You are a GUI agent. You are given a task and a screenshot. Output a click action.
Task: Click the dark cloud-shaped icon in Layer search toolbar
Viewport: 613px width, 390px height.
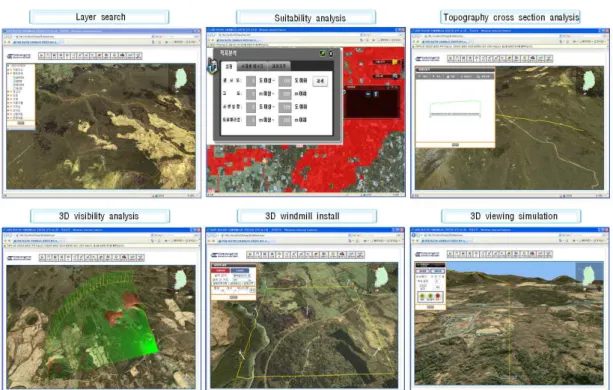pos(122,56)
